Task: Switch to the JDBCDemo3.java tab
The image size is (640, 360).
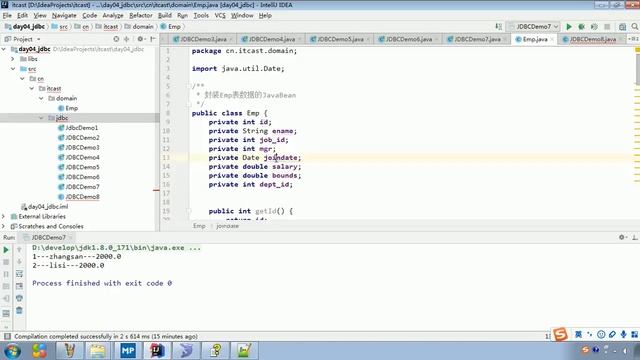Action: tap(203, 39)
